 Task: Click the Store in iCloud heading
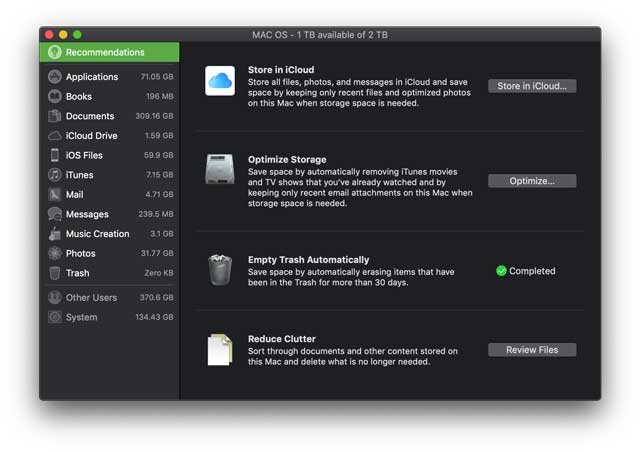pos(281,70)
